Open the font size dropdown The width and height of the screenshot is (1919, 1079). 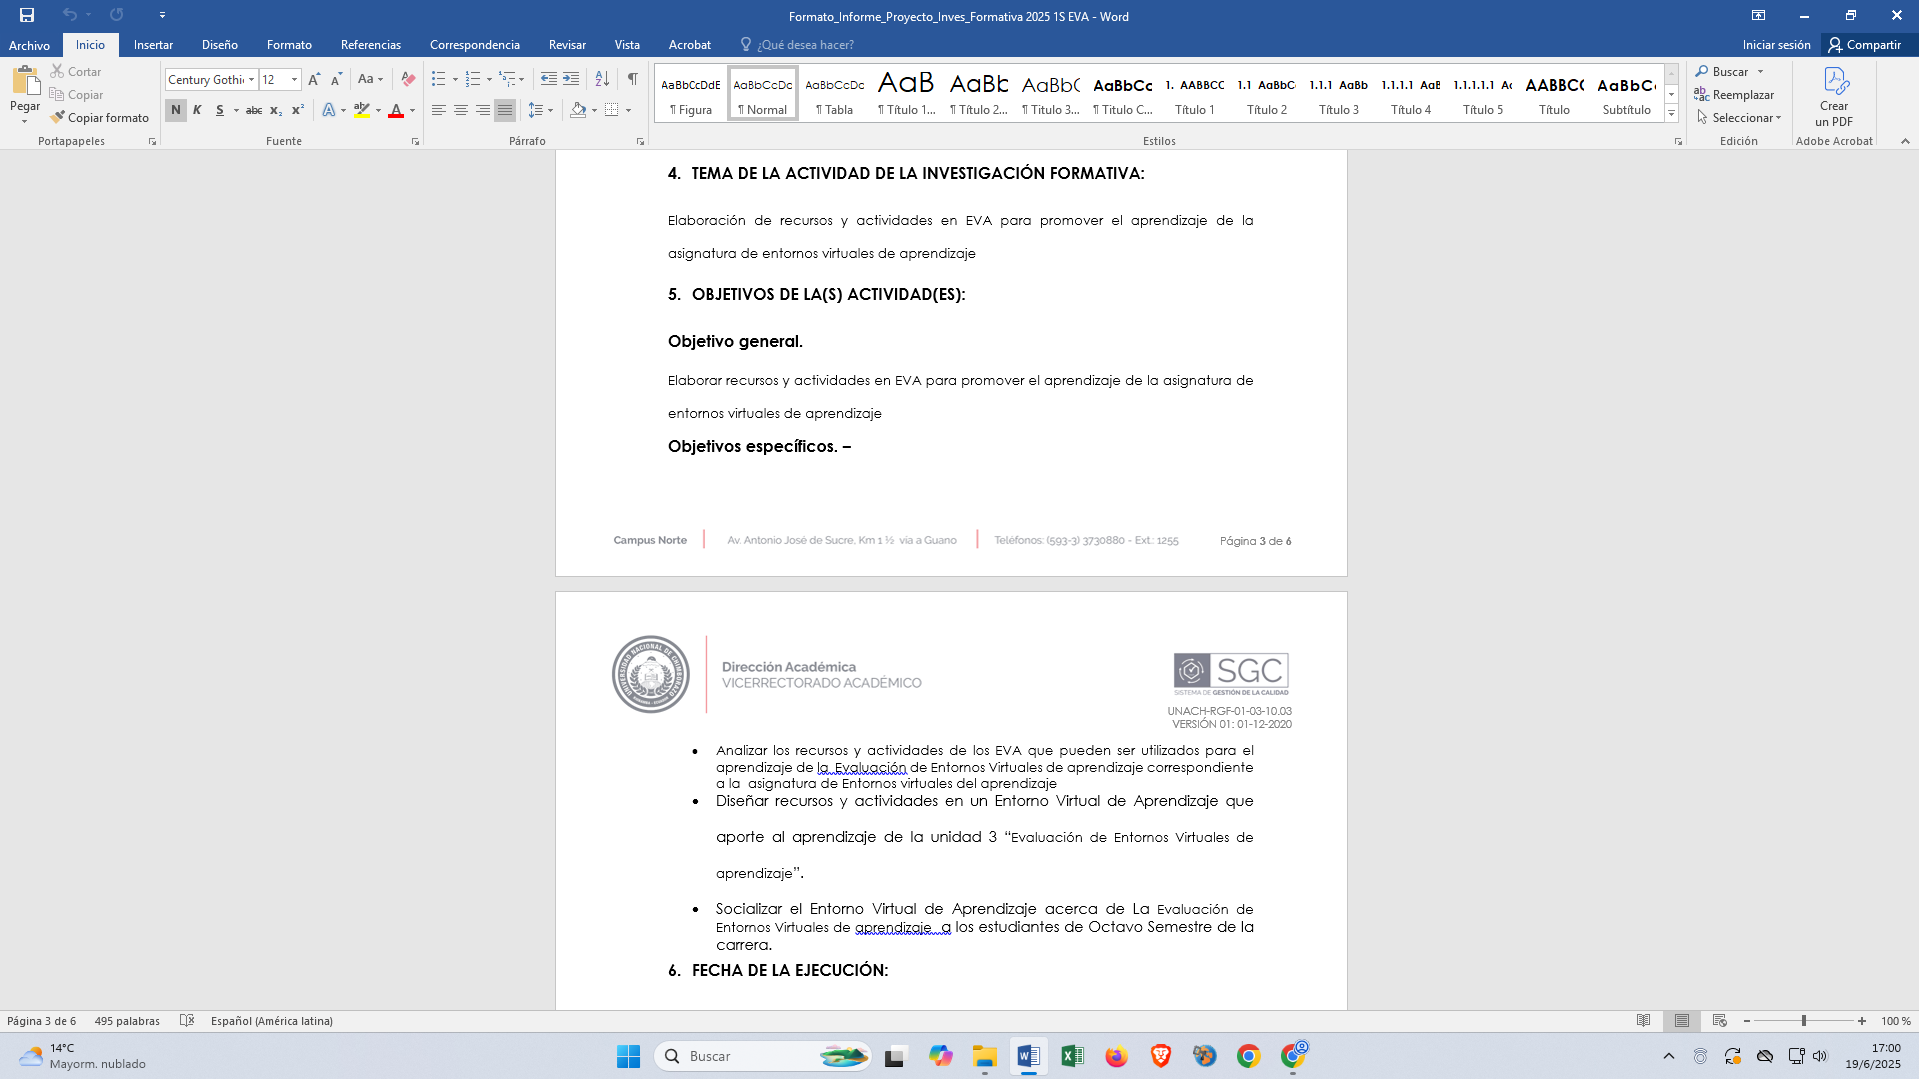(294, 79)
